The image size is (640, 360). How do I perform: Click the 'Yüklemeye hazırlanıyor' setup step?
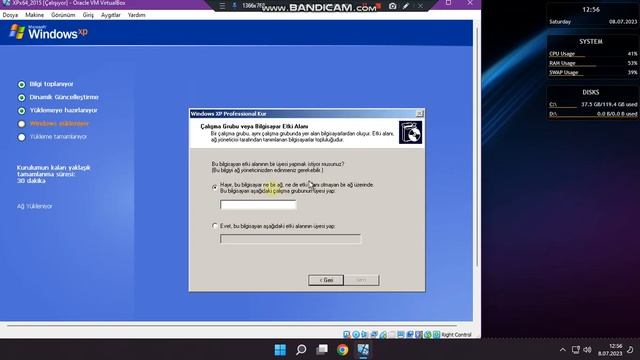click(x=64, y=110)
